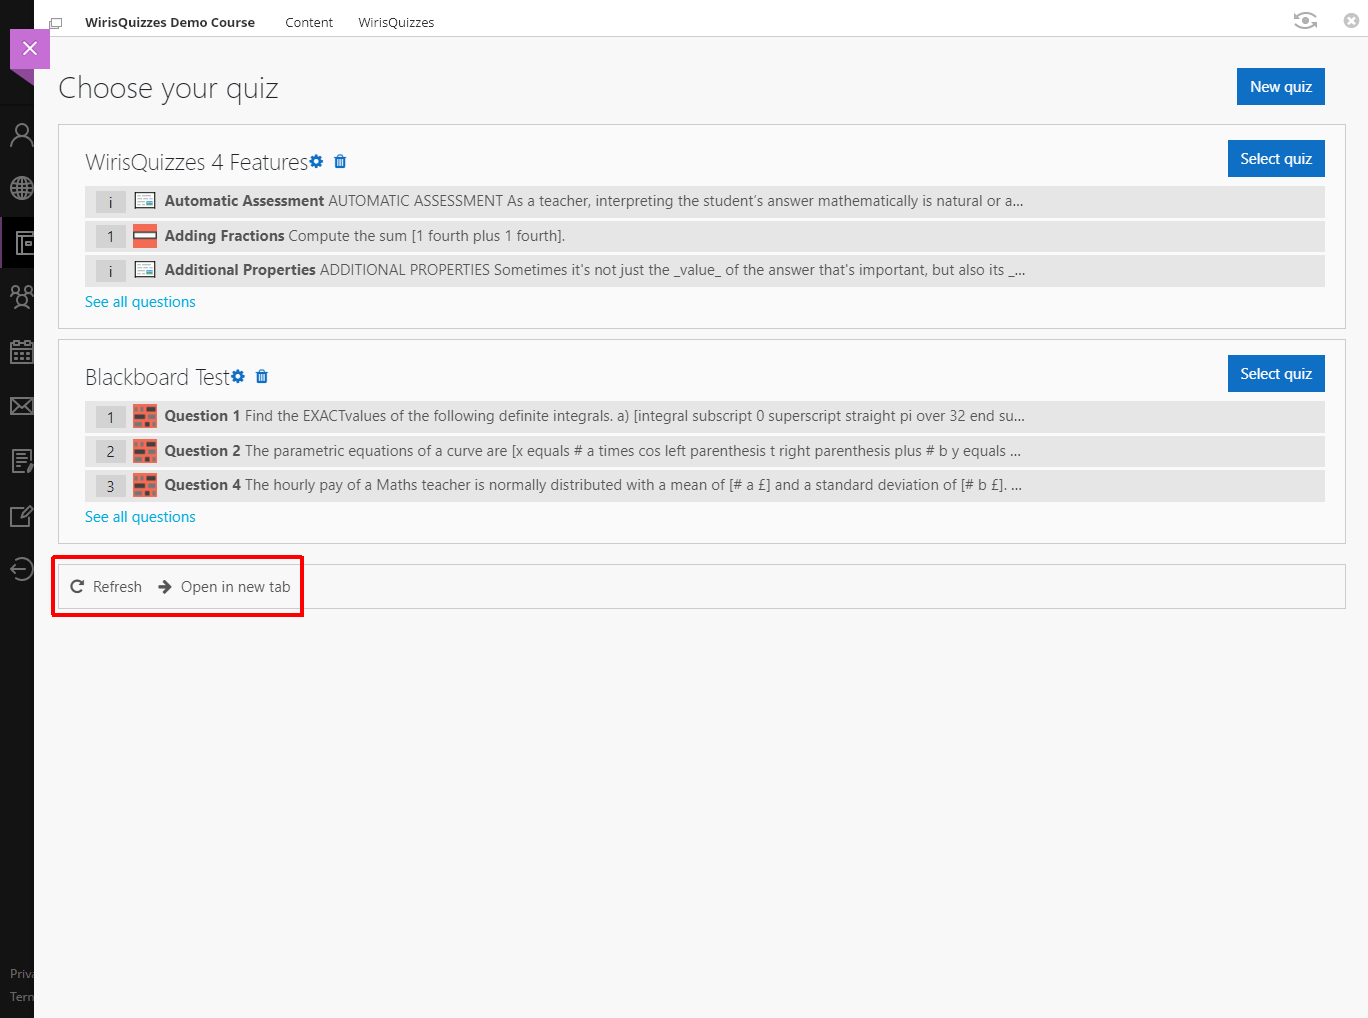Open the Messages envelope icon
Viewport: 1368px width, 1018px height.
(21, 406)
